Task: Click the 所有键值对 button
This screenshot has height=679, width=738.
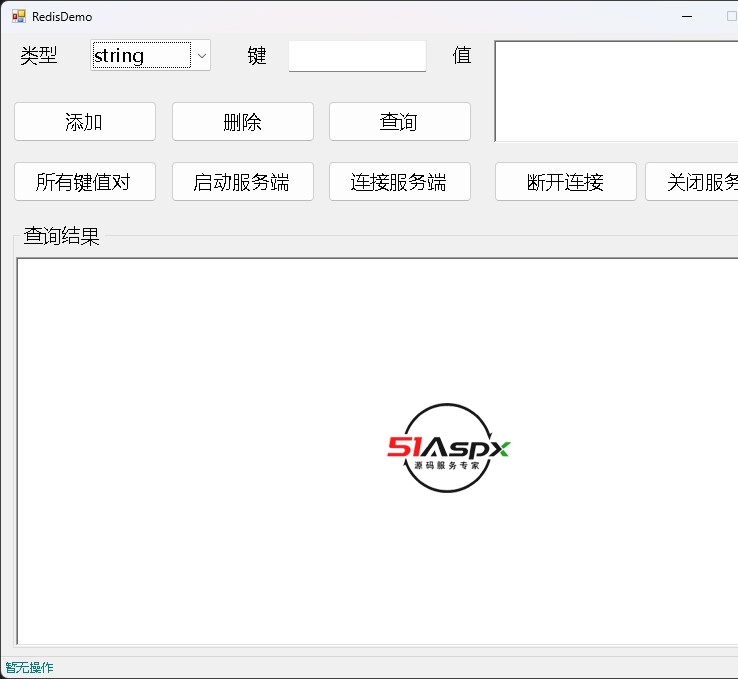Action: (85, 182)
